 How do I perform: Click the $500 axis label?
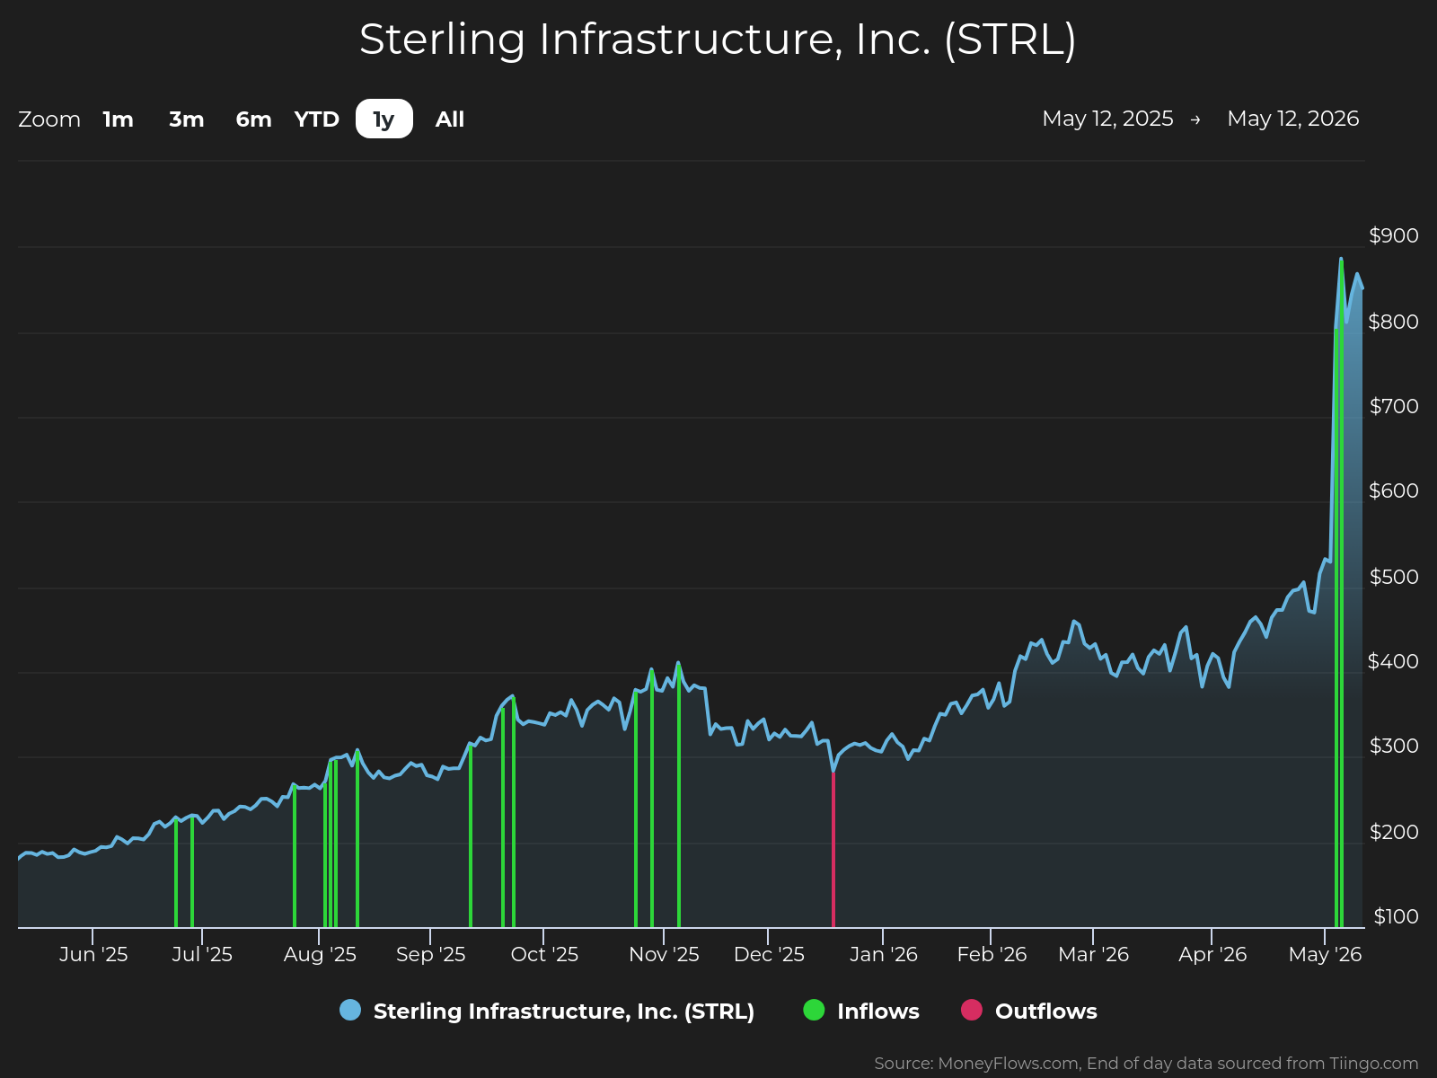(x=1393, y=577)
